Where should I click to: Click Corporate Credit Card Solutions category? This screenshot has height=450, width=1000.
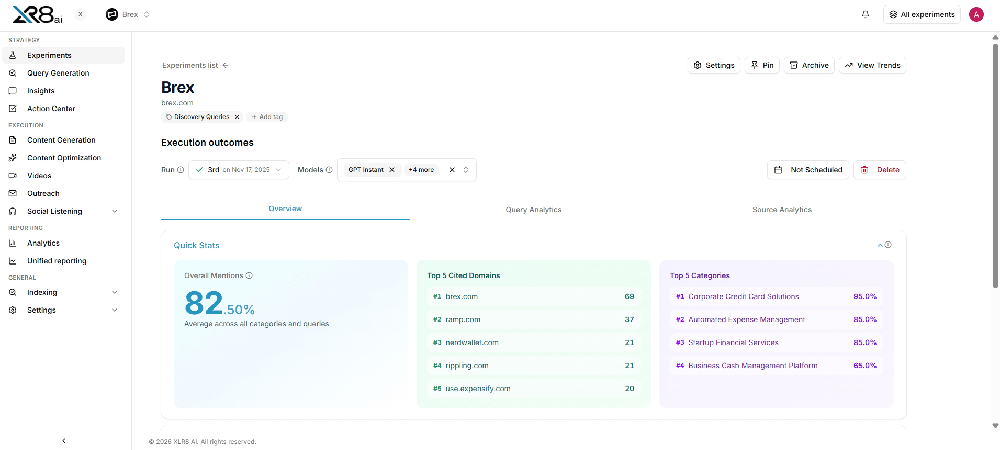(776, 297)
